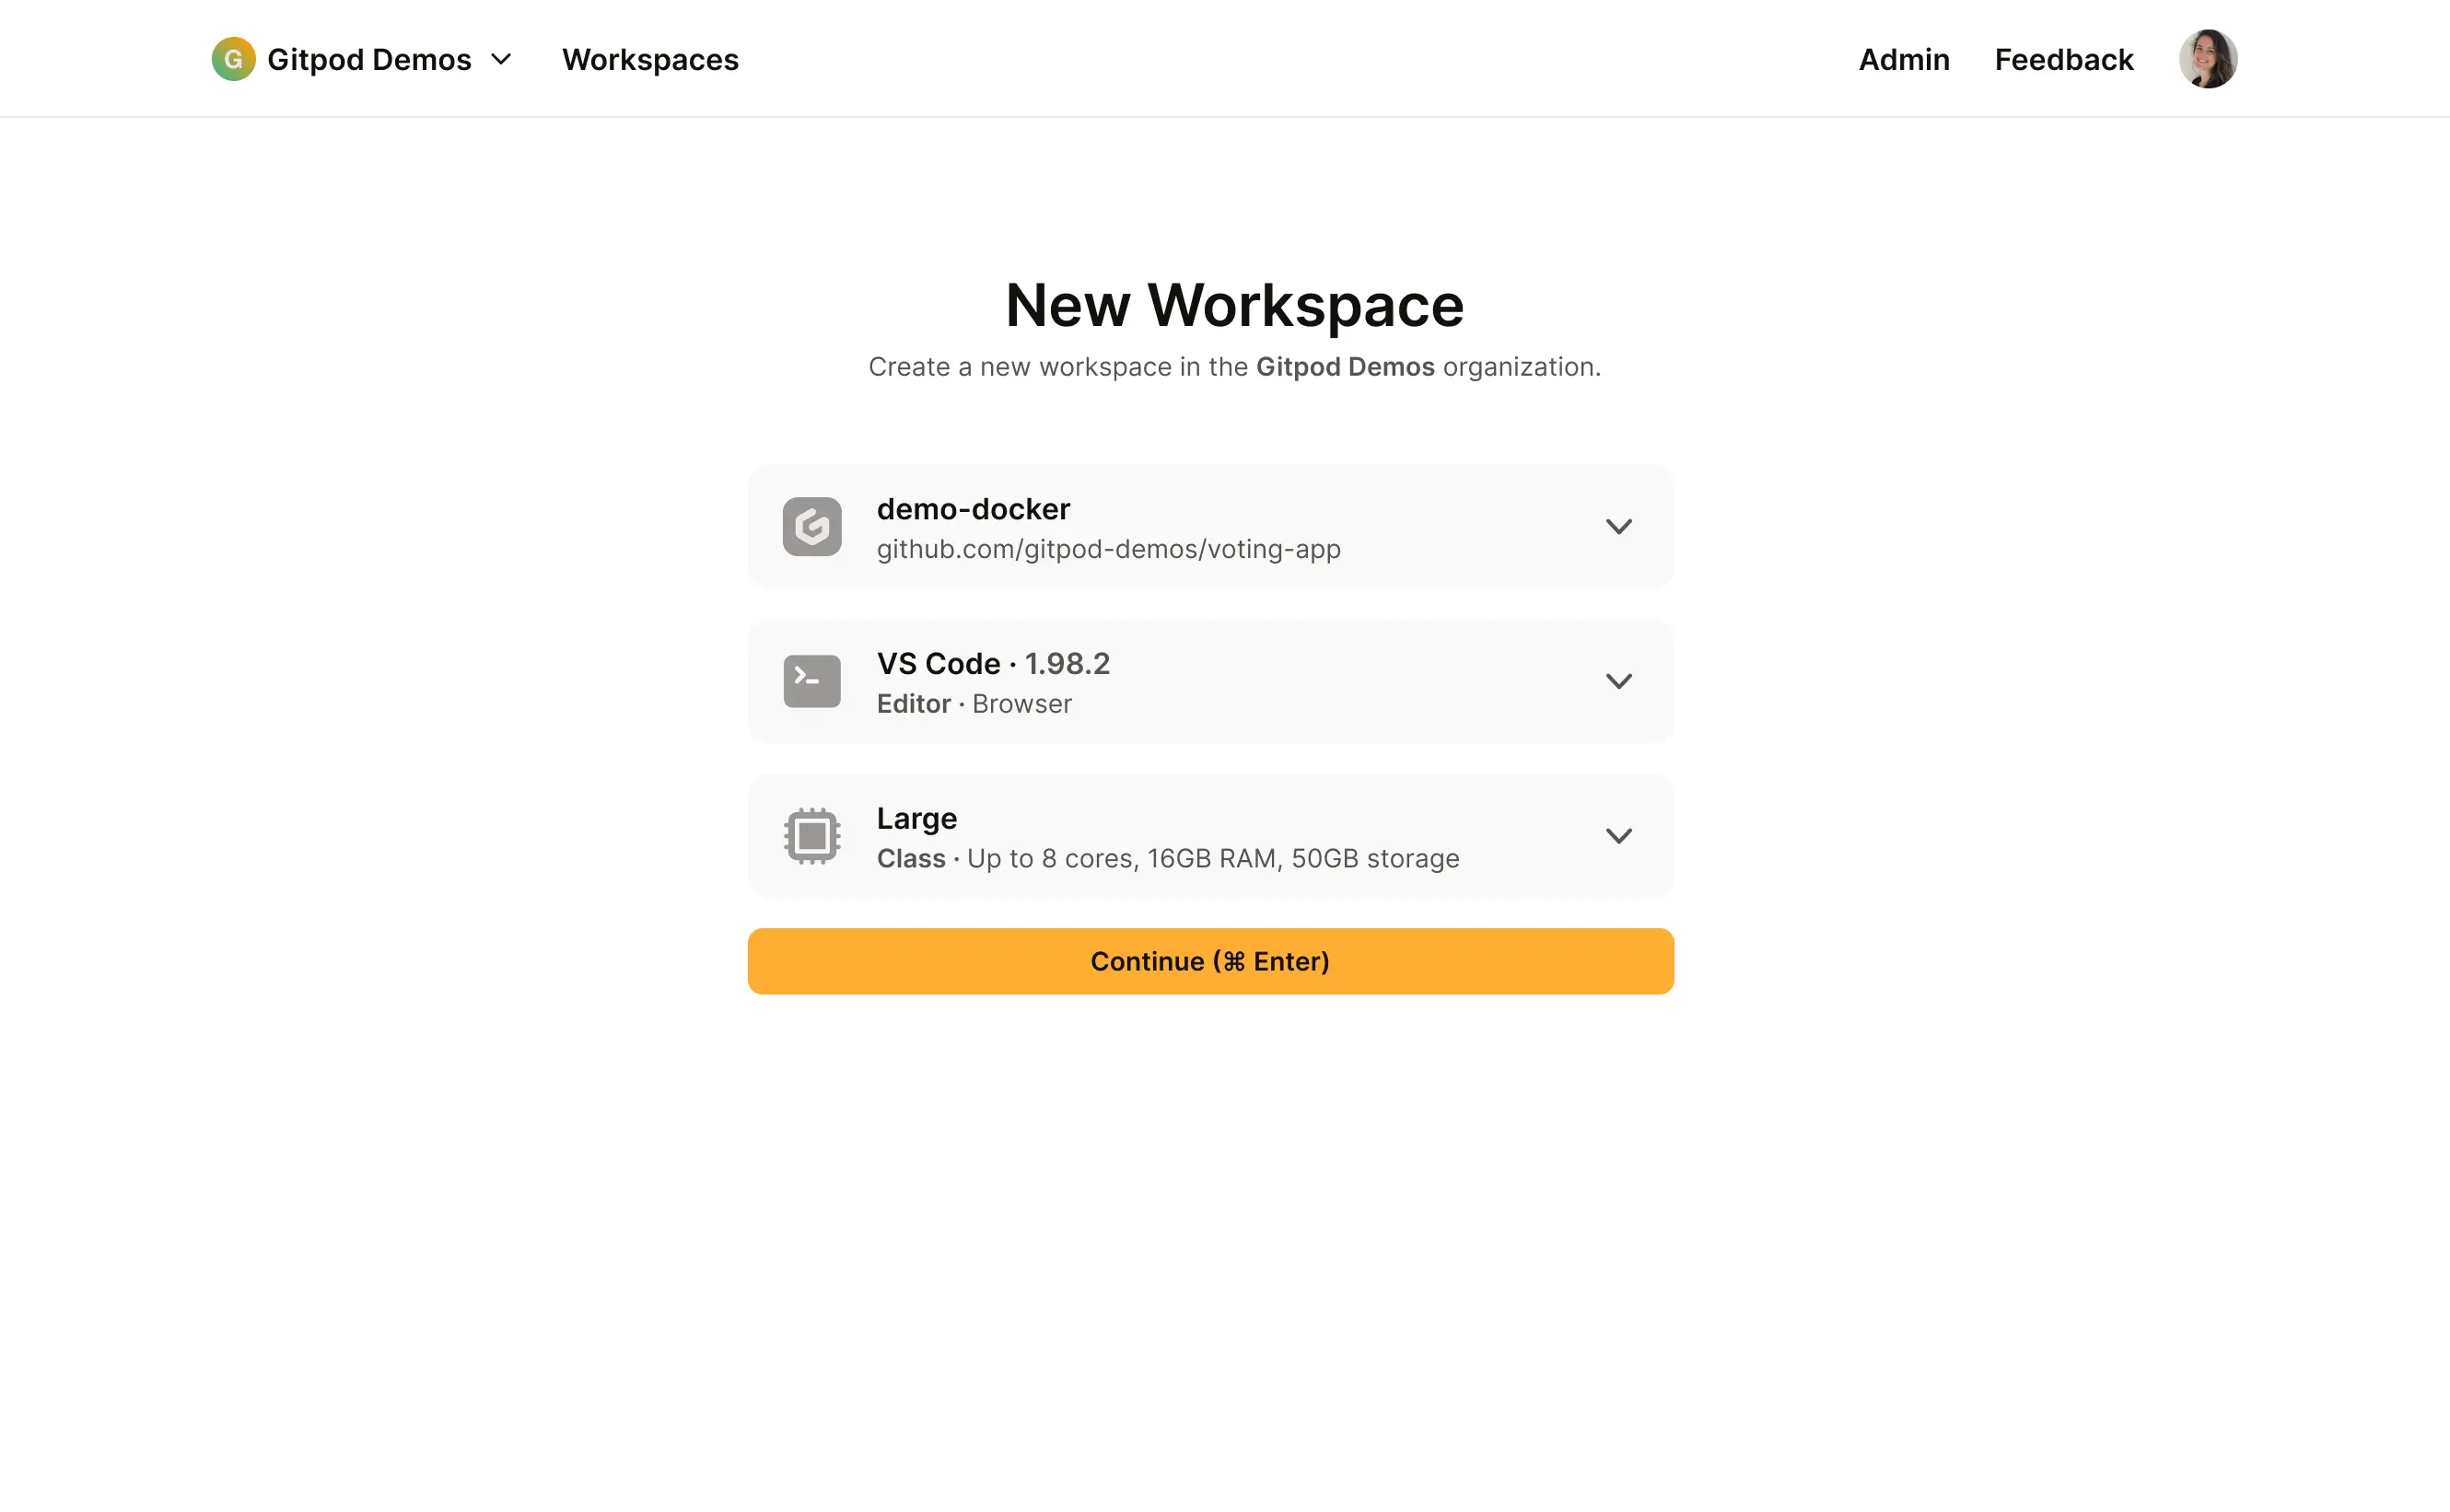2450x1512 pixels.
Task: Expand the Gitpod Demos organization dropdown
Action: 501,59
